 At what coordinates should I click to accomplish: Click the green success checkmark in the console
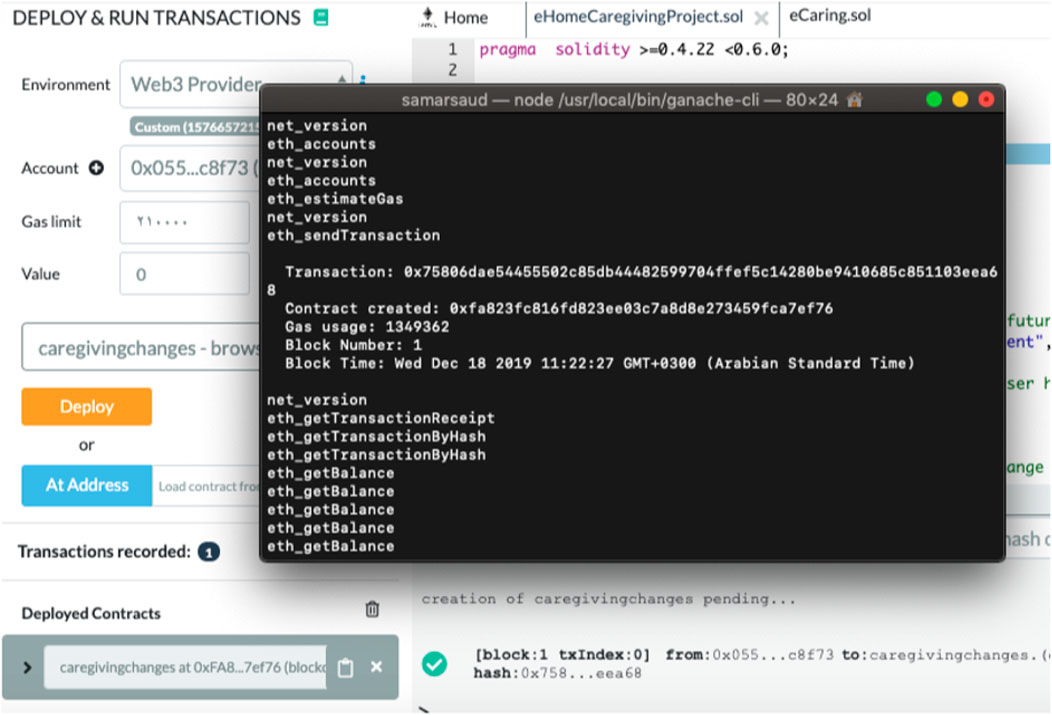click(x=435, y=663)
